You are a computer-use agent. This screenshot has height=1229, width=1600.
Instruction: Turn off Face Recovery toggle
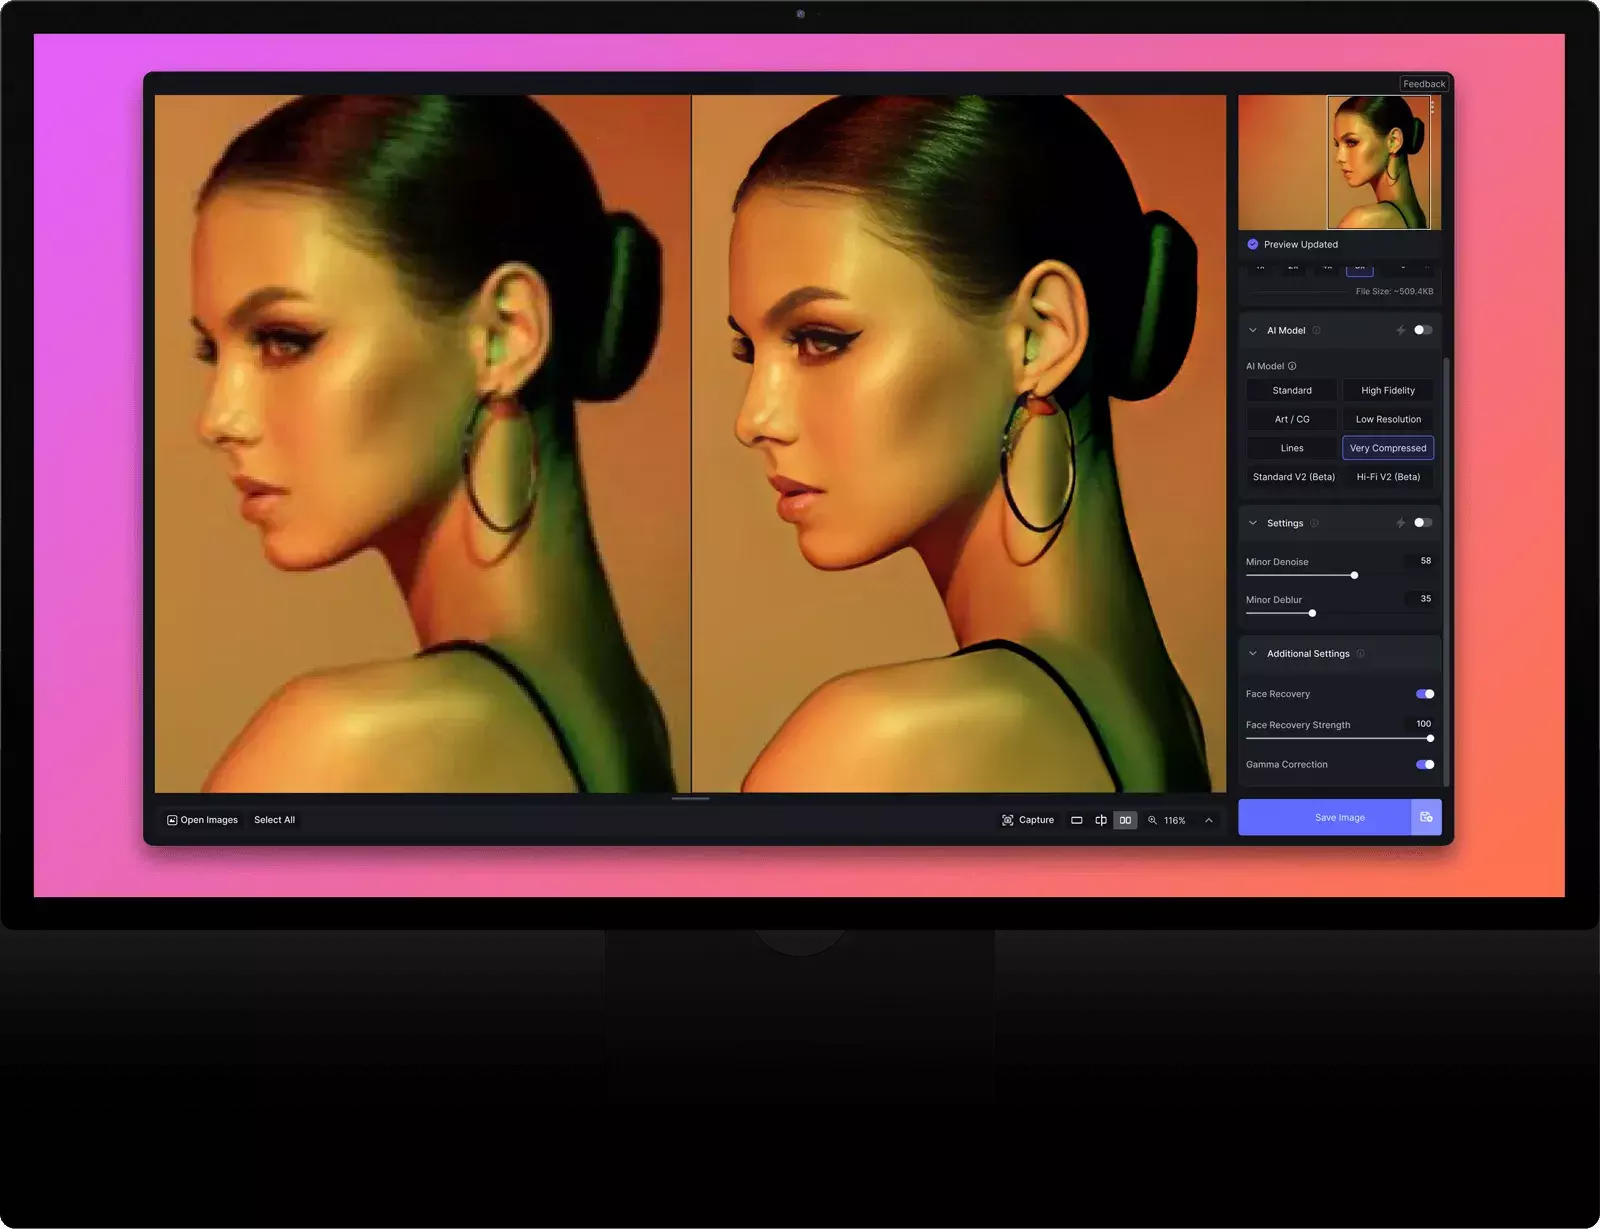[1425, 694]
